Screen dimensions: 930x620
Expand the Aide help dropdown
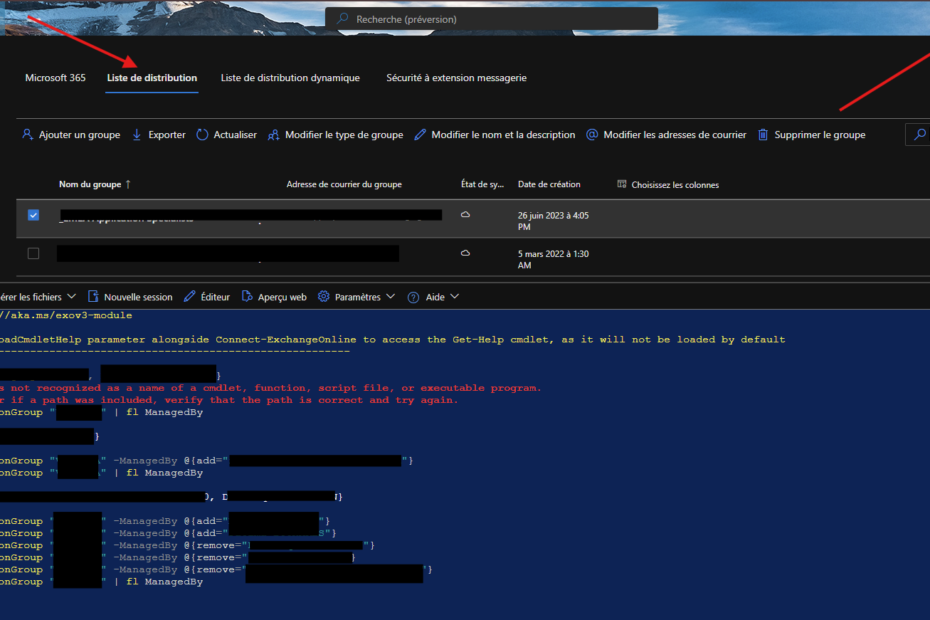coord(433,297)
